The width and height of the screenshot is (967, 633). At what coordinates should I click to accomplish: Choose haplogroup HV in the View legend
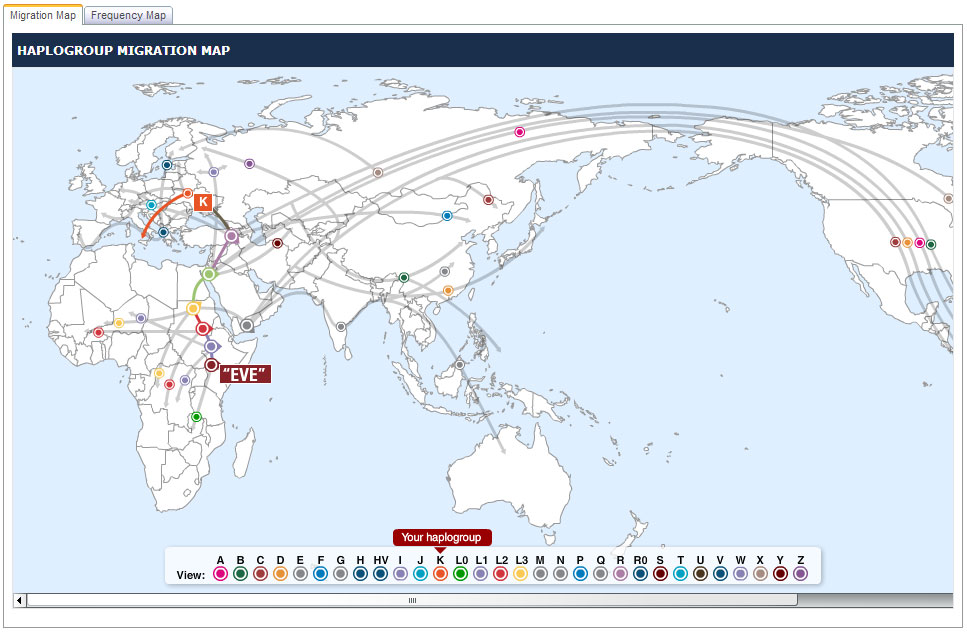pos(380,574)
